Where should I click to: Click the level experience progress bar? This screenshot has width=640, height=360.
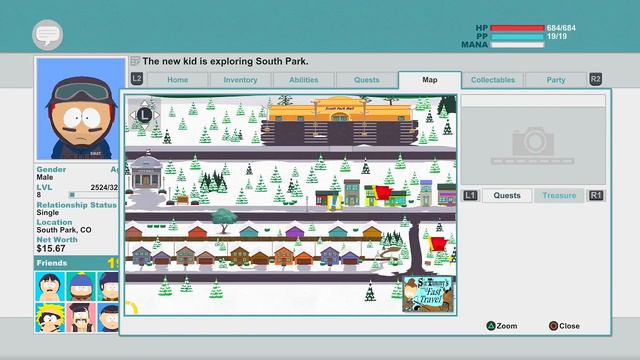coord(94,195)
